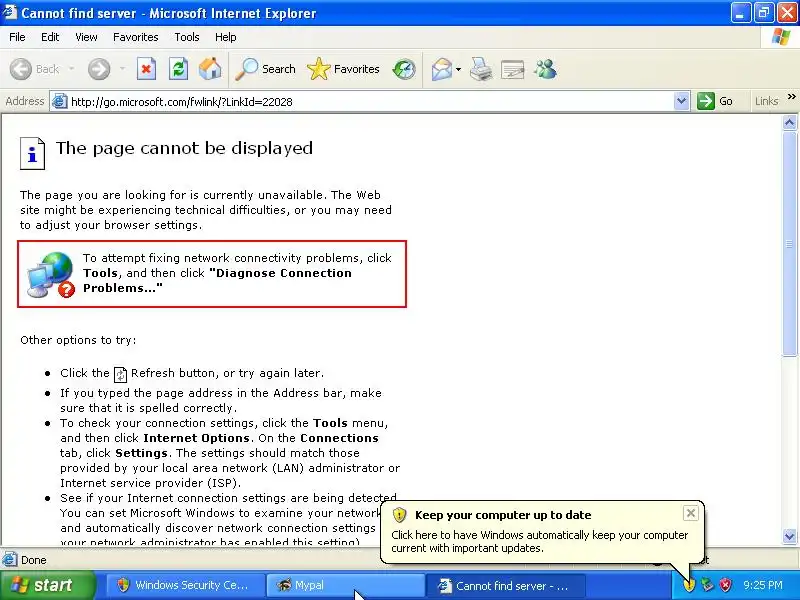
Task: Click the scrollbar up arrow
Action: tap(789, 122)
